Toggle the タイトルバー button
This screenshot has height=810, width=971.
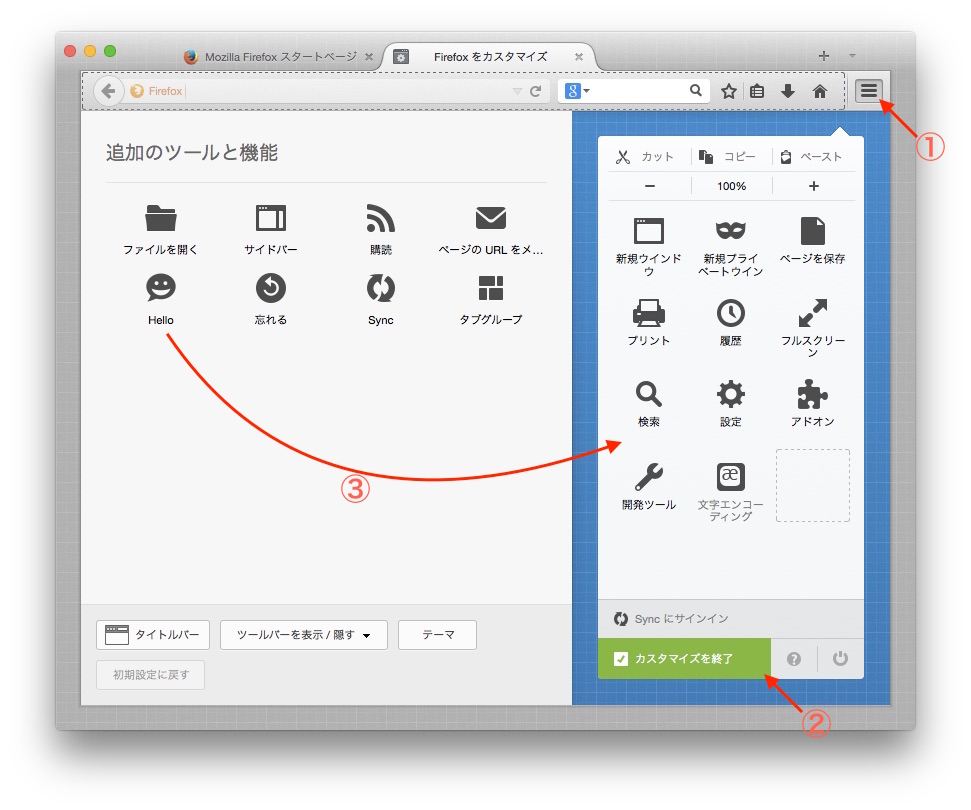point(153,635)
